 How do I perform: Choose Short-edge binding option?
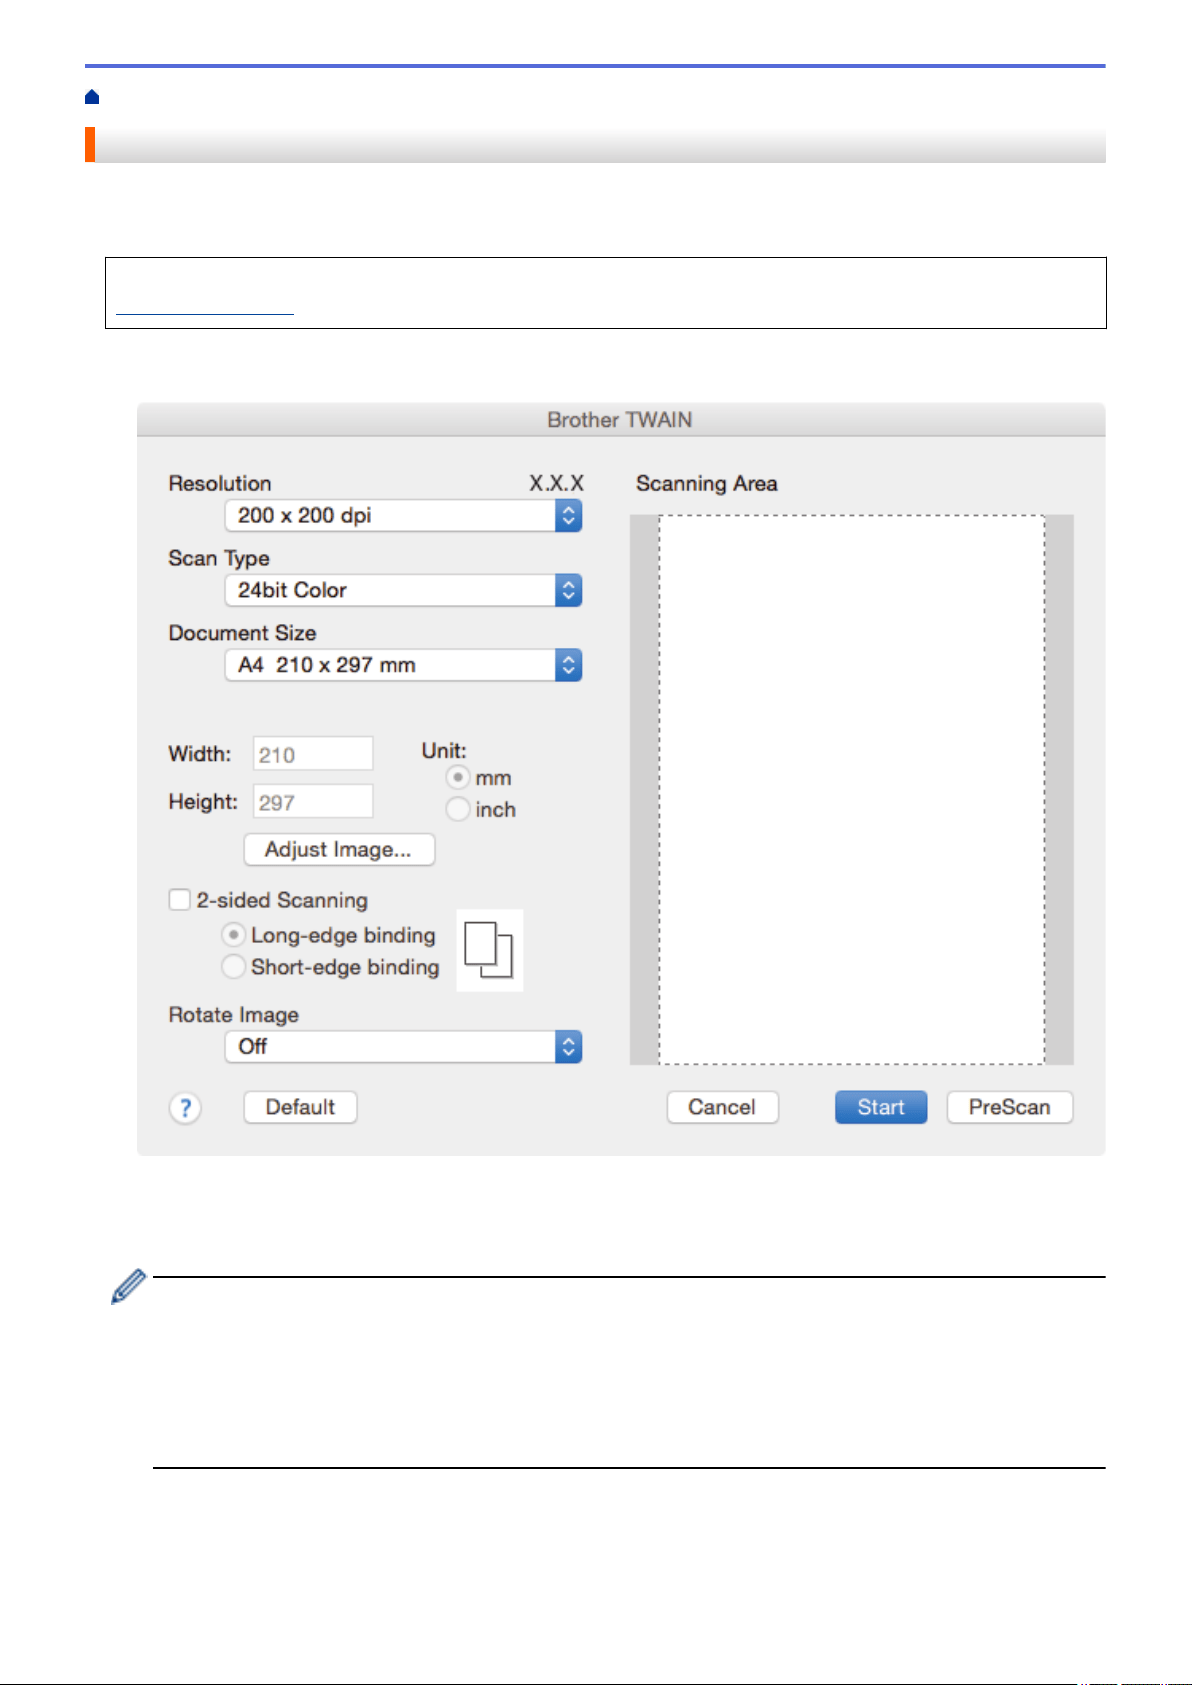pos(233,967)
